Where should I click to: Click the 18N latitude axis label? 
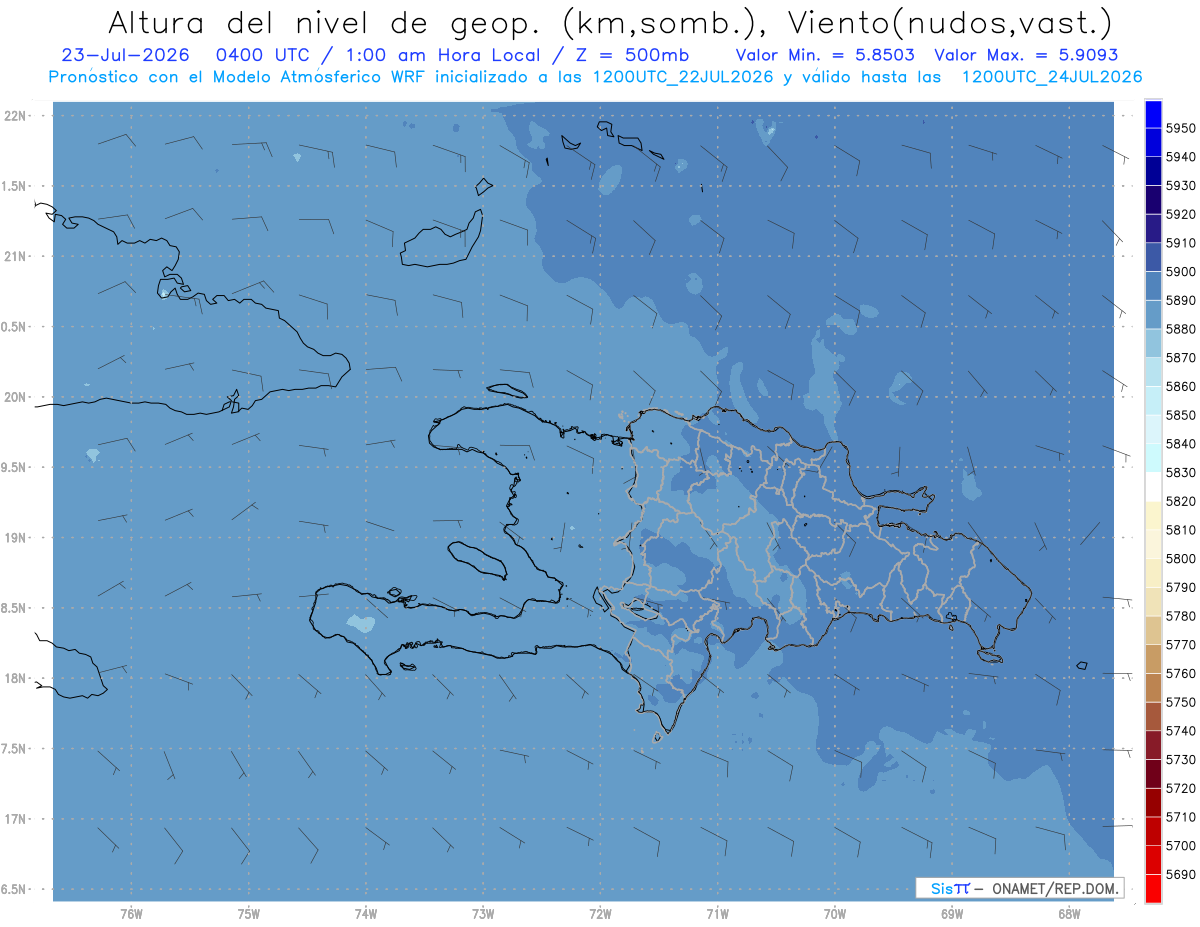[17, 678]
